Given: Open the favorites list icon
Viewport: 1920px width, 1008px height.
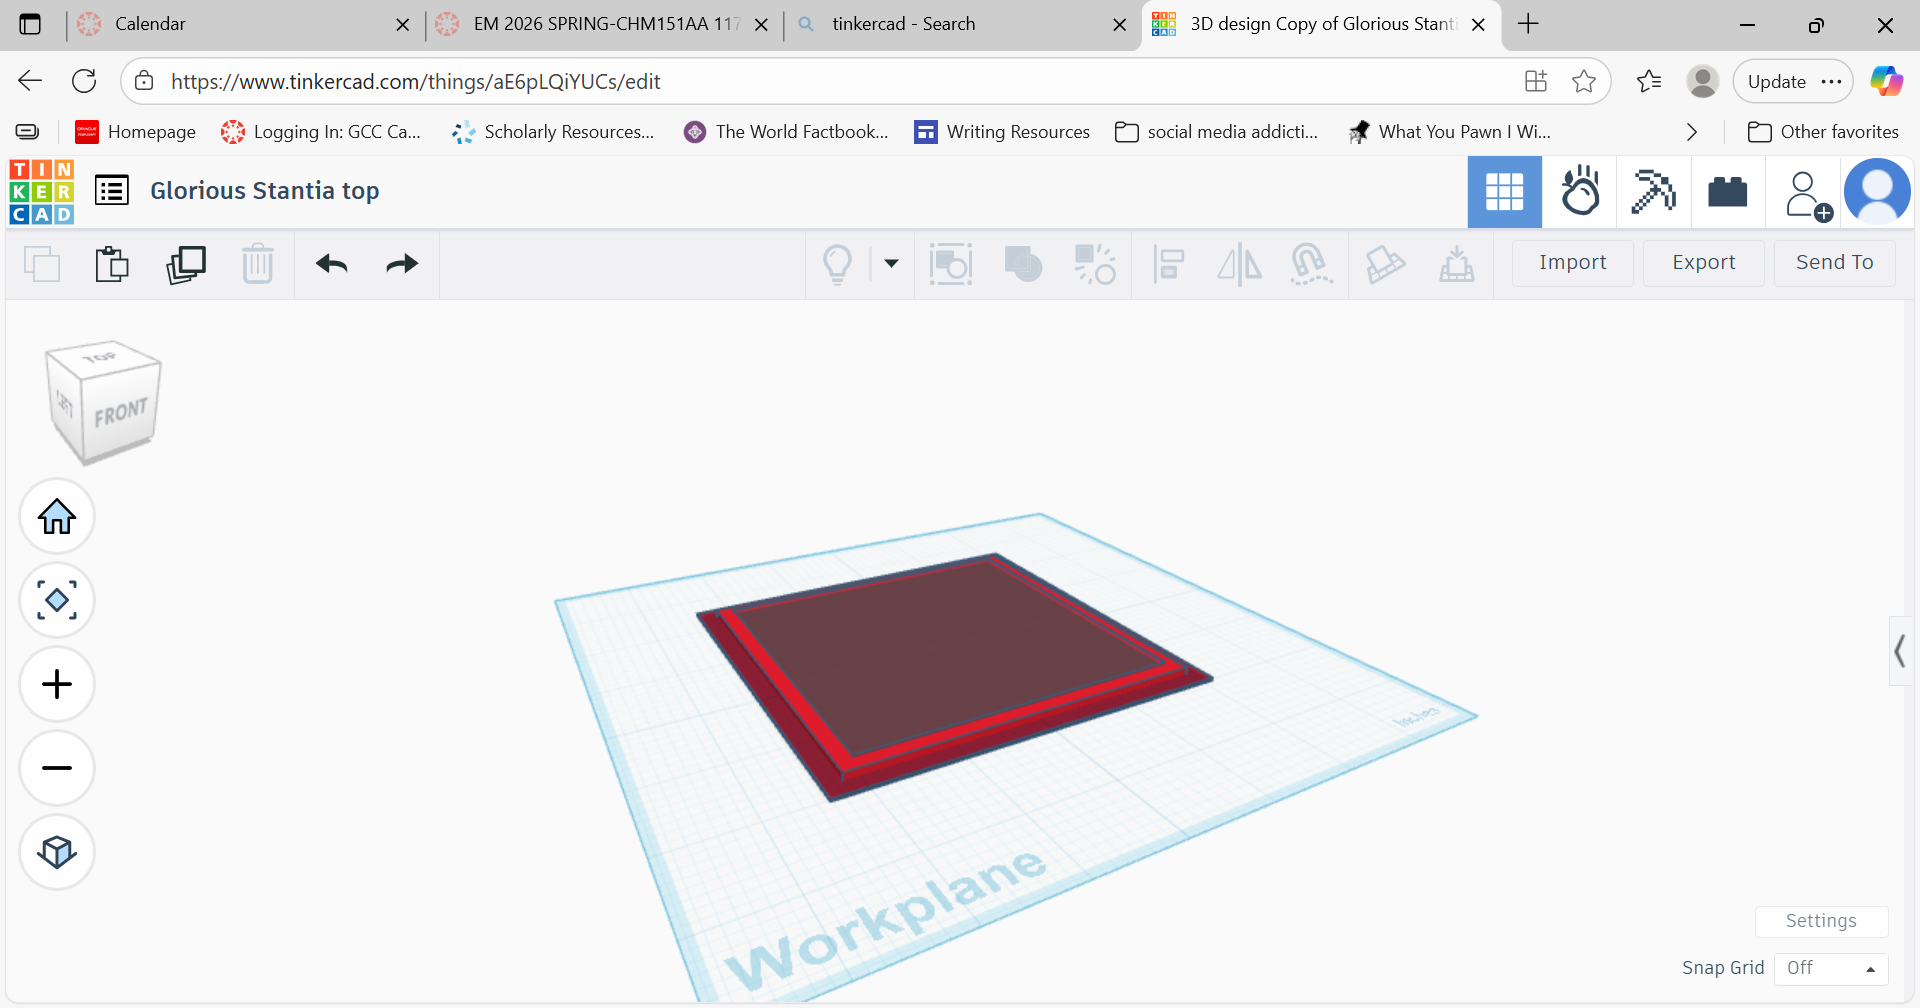Looking at the screenshot, I should point(1649,81).
